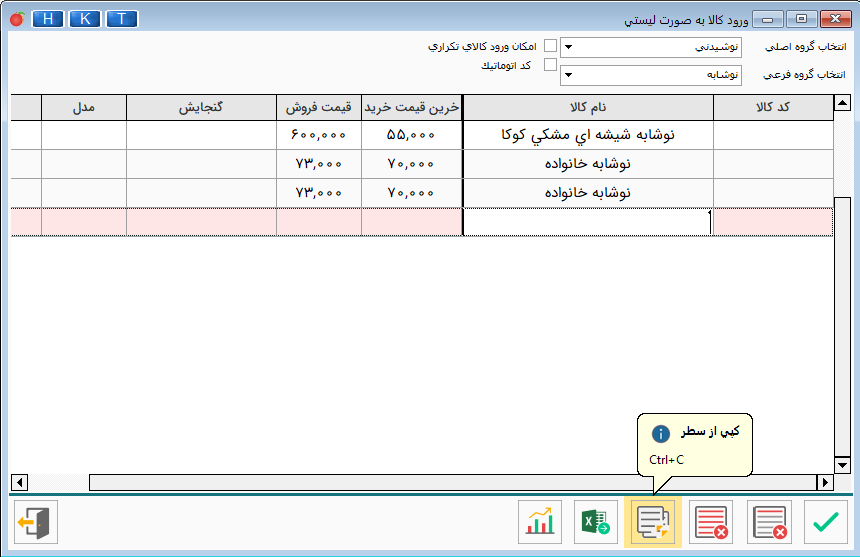860x557 pixels.
Task: Click the horizontal scrollbar thumb
Action: [x=453, y=482]
